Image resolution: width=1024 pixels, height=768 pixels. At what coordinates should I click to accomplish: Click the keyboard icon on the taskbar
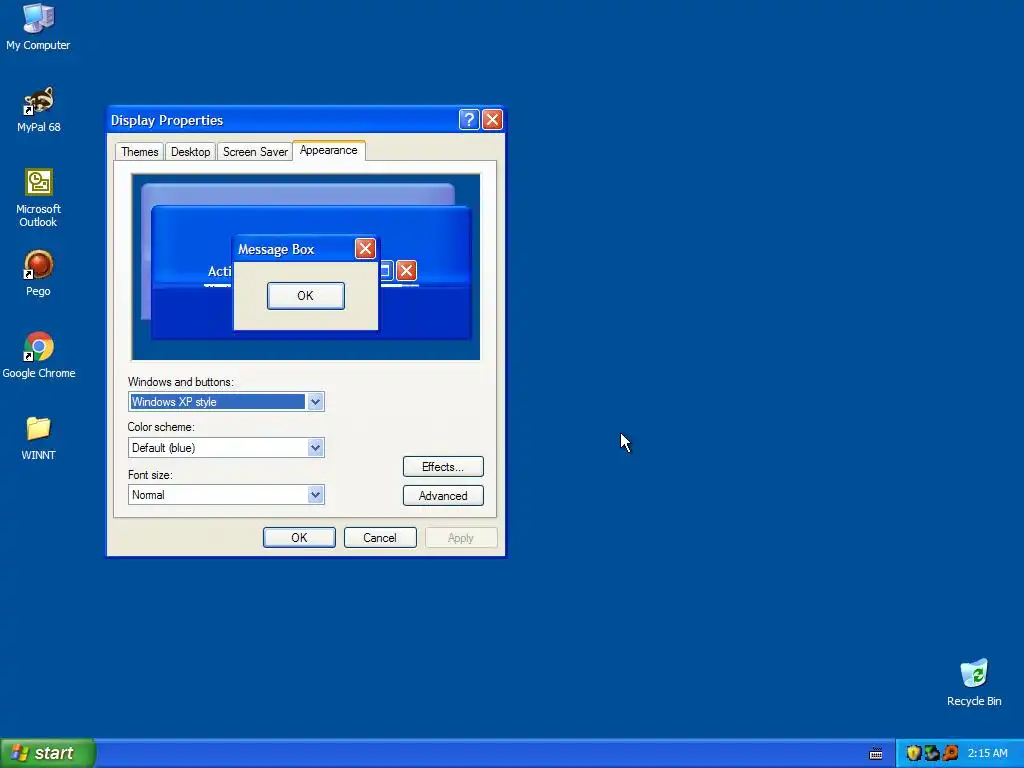click(876, 754)
